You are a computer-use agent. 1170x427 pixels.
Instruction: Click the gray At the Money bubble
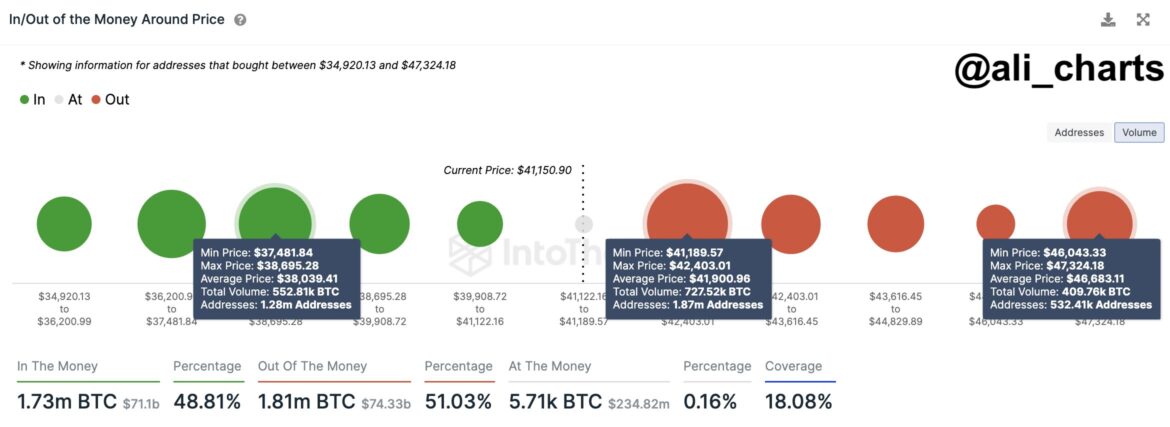tap(584, 224)
